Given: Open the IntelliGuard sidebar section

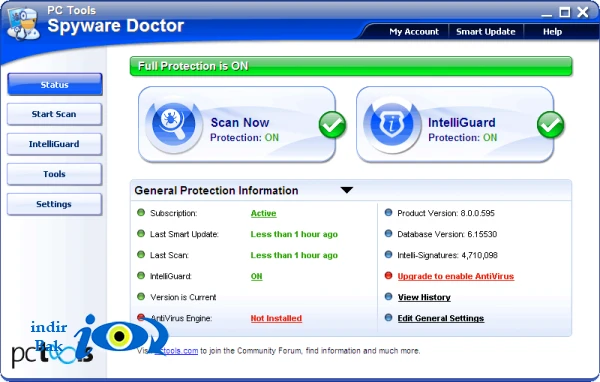Looking at the screenshot, I should click(55, 144).
